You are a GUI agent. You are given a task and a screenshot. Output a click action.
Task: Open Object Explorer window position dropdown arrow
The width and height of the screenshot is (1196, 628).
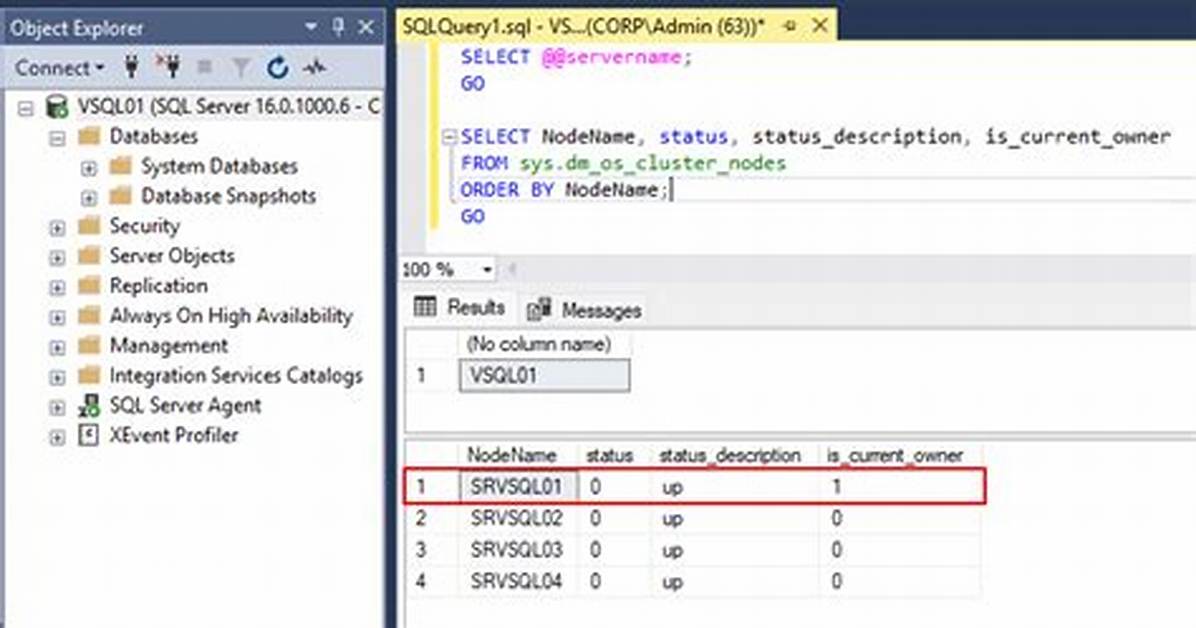[310, 27]
